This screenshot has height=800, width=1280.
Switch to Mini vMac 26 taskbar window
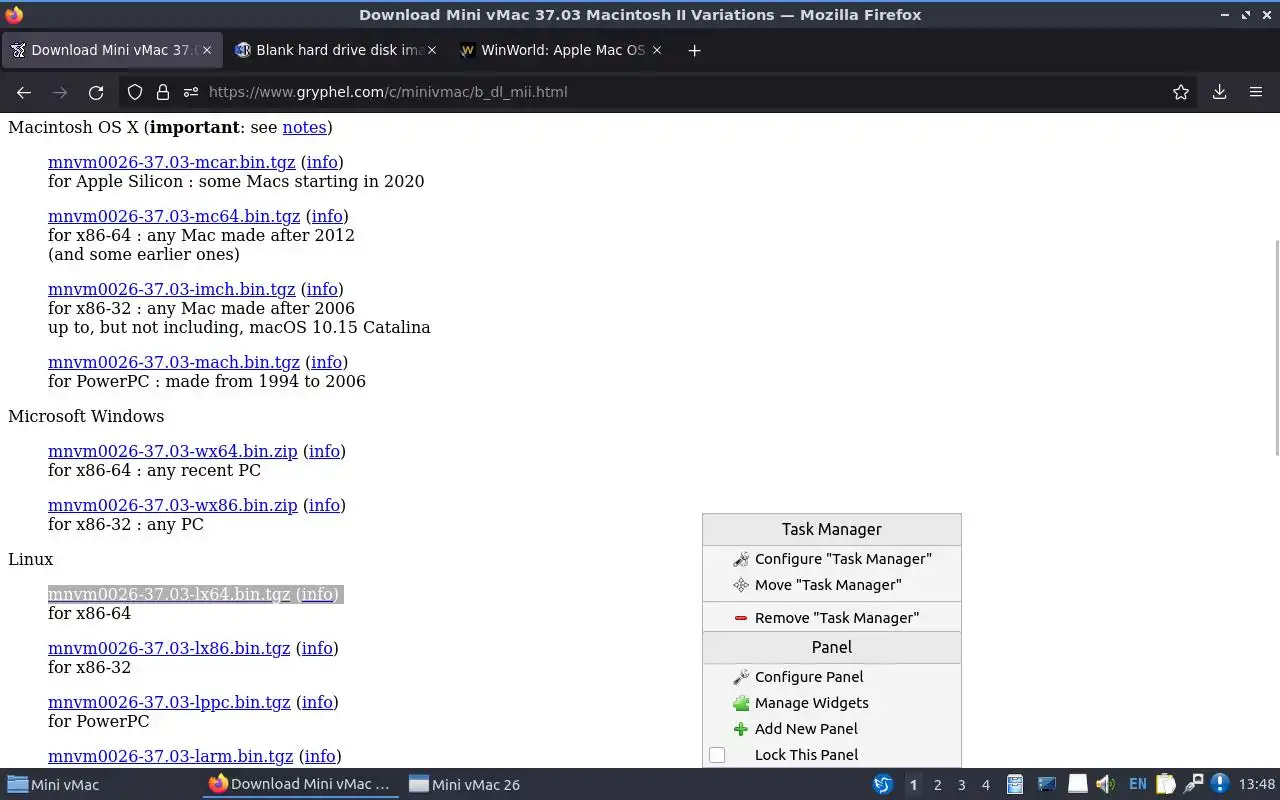[x=502, y=785]
